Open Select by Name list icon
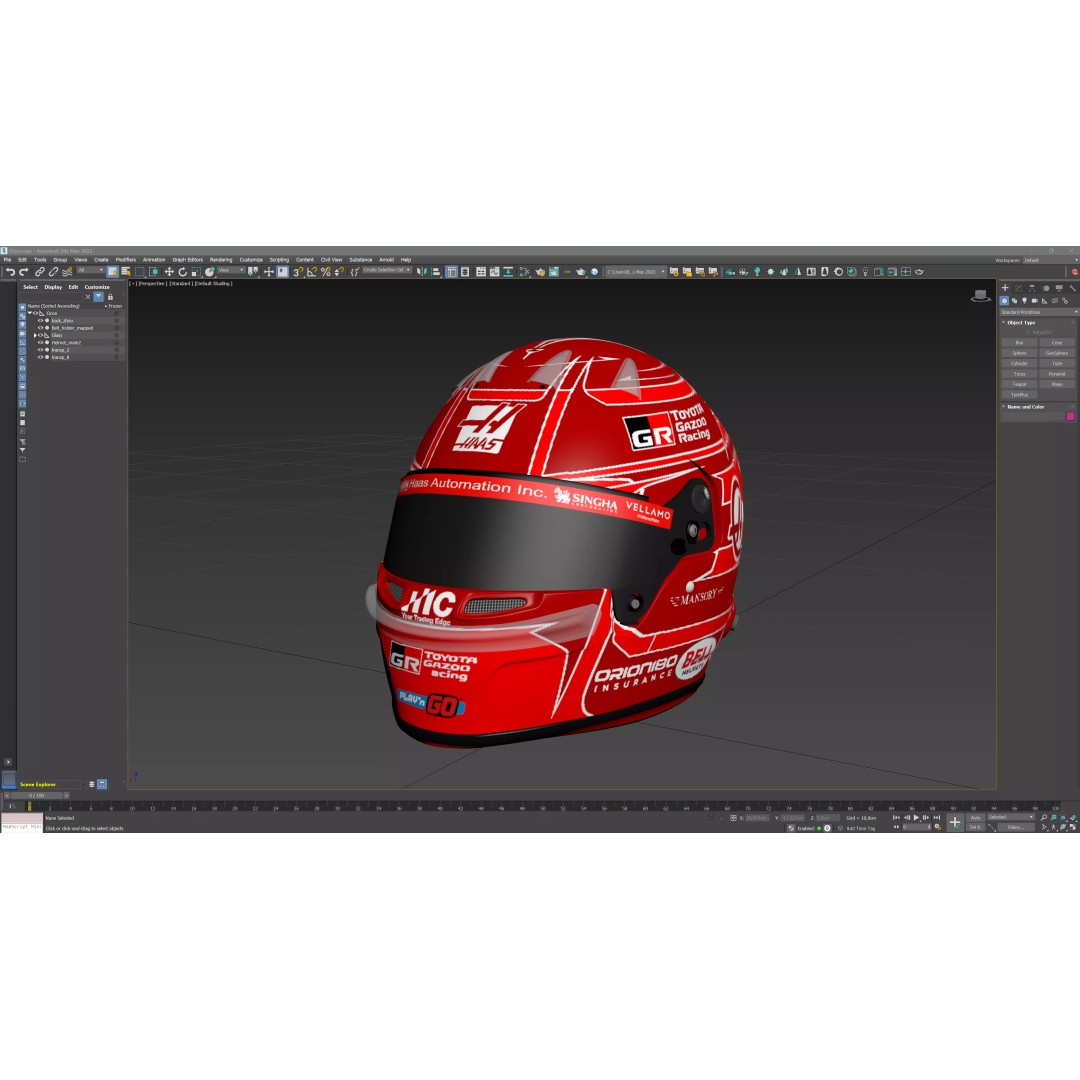The width and height of the screenshot is (1080, 1080). pos(125,272)
